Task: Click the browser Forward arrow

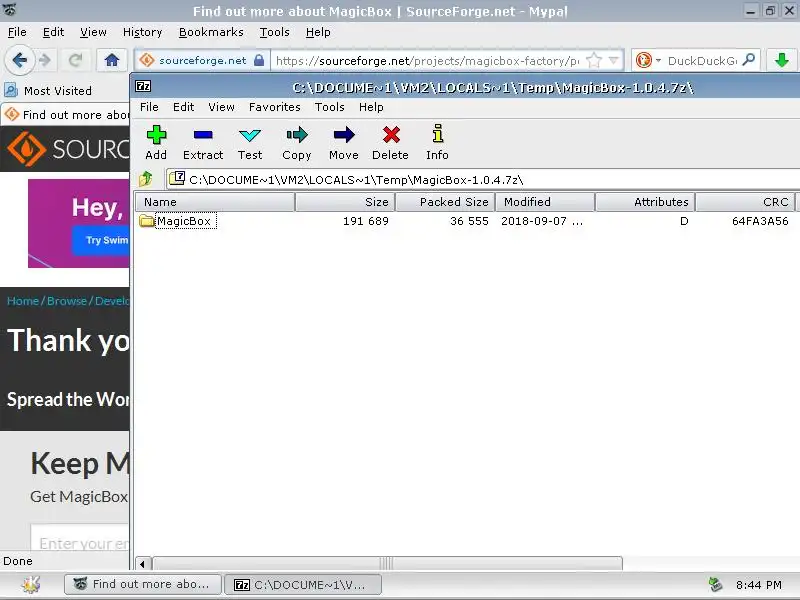Action: coord(45,61)
